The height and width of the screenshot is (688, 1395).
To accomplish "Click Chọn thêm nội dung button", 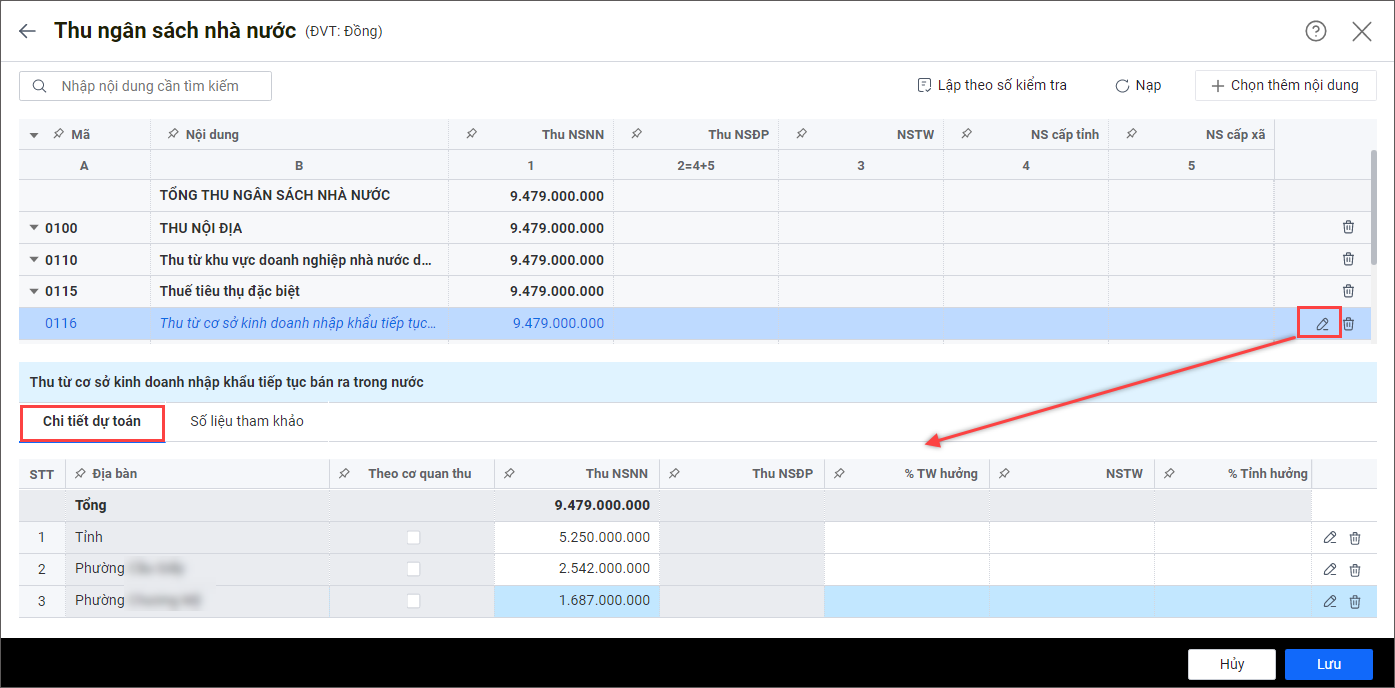I will point(1285,86).
